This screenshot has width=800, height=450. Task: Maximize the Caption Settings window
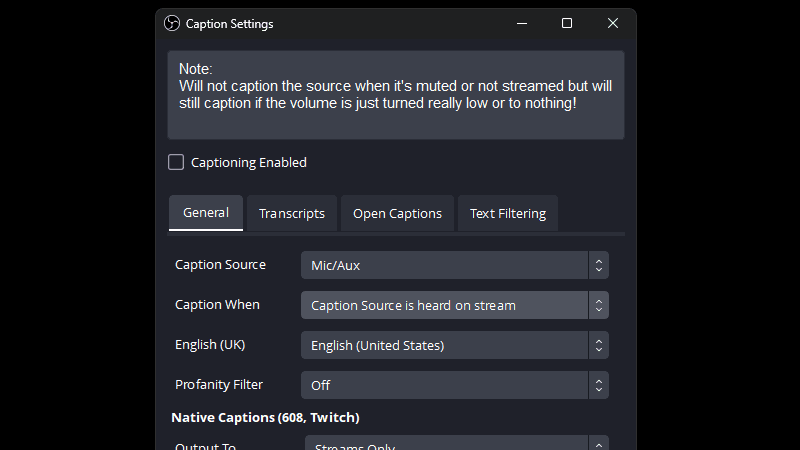(x=567, y=23)
